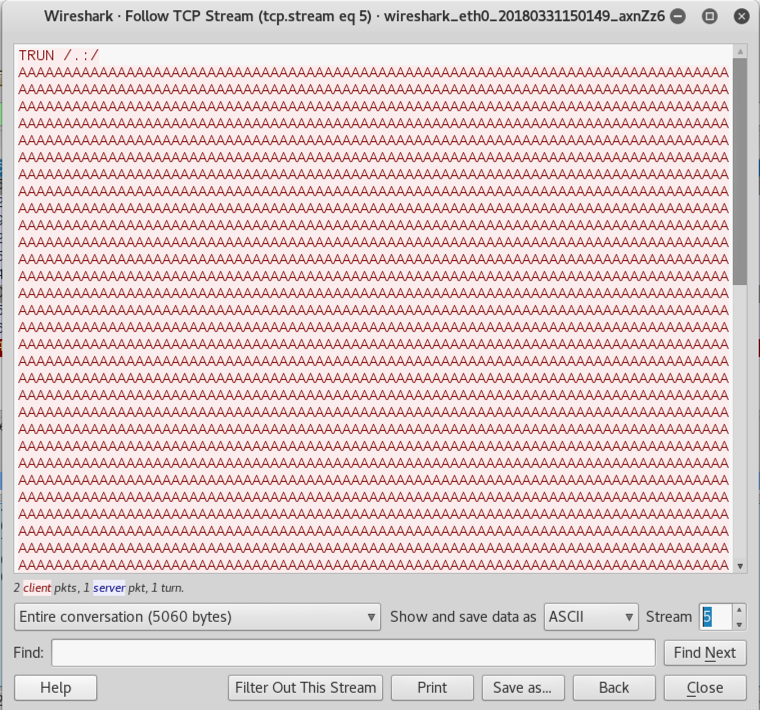The height and width of the screenshot is (710, 760).
Task: Maximize the window via title bar icon
Action: click(x=710, y=16)
